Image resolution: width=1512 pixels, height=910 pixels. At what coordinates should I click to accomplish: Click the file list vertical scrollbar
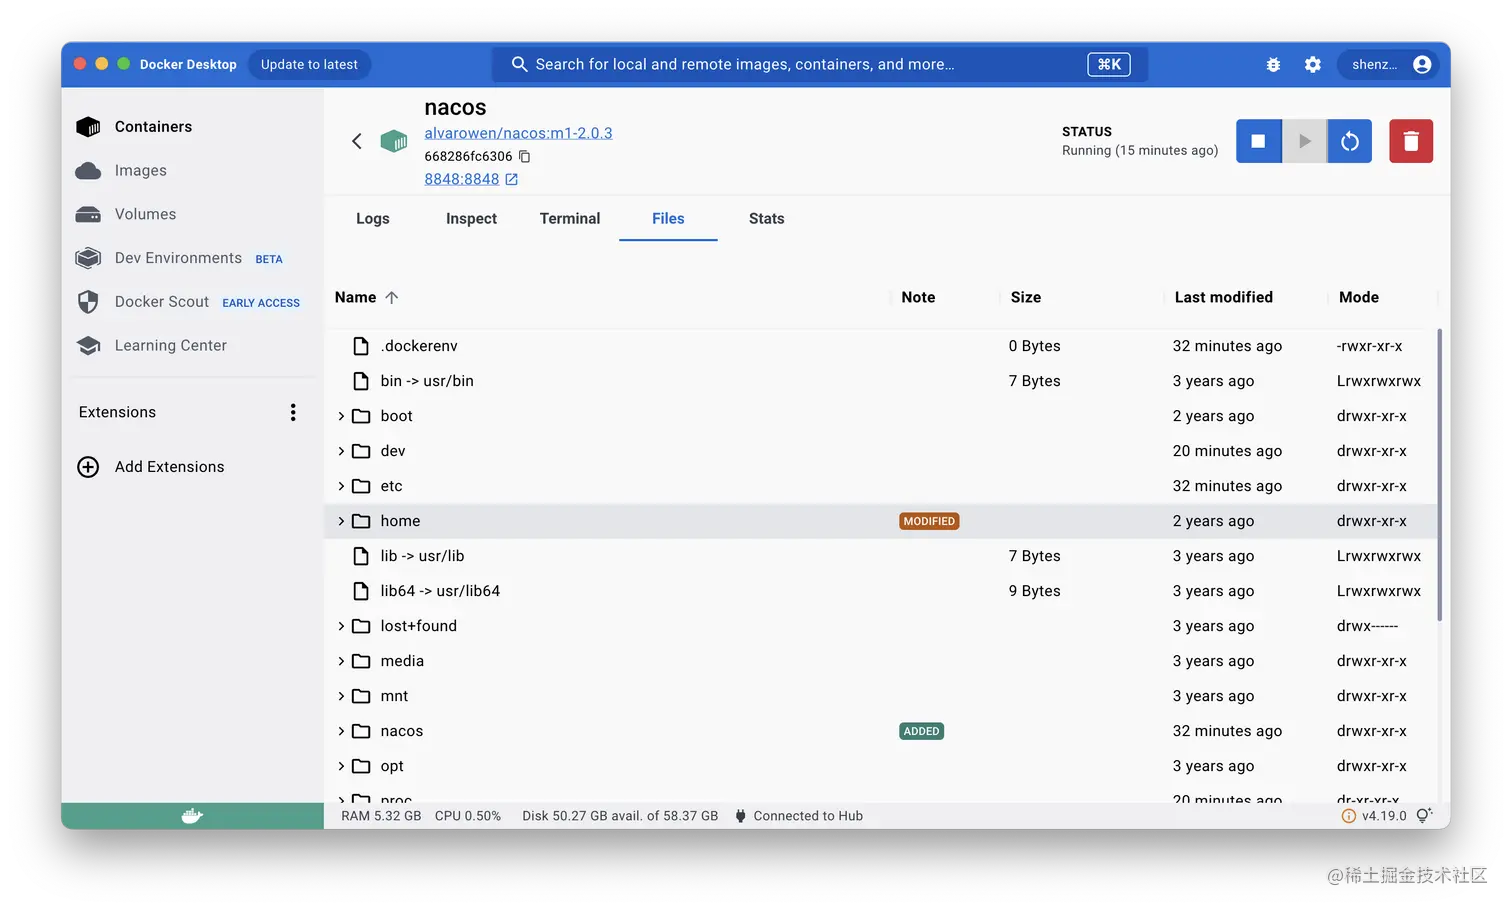pyautogui.click(x=1439, y=474)
